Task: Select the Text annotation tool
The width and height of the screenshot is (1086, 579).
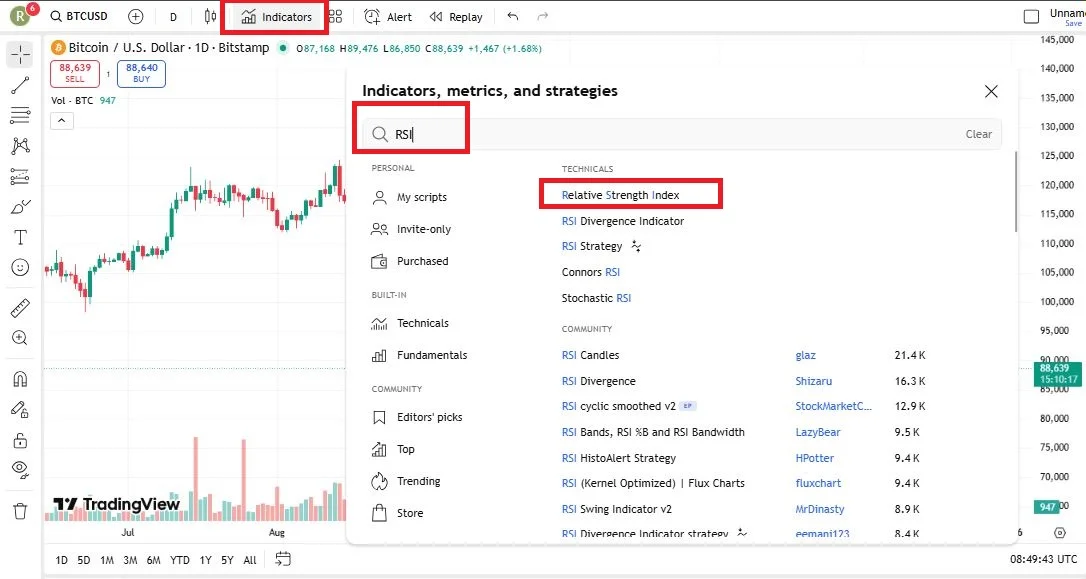Action: (x=20, y=237)
